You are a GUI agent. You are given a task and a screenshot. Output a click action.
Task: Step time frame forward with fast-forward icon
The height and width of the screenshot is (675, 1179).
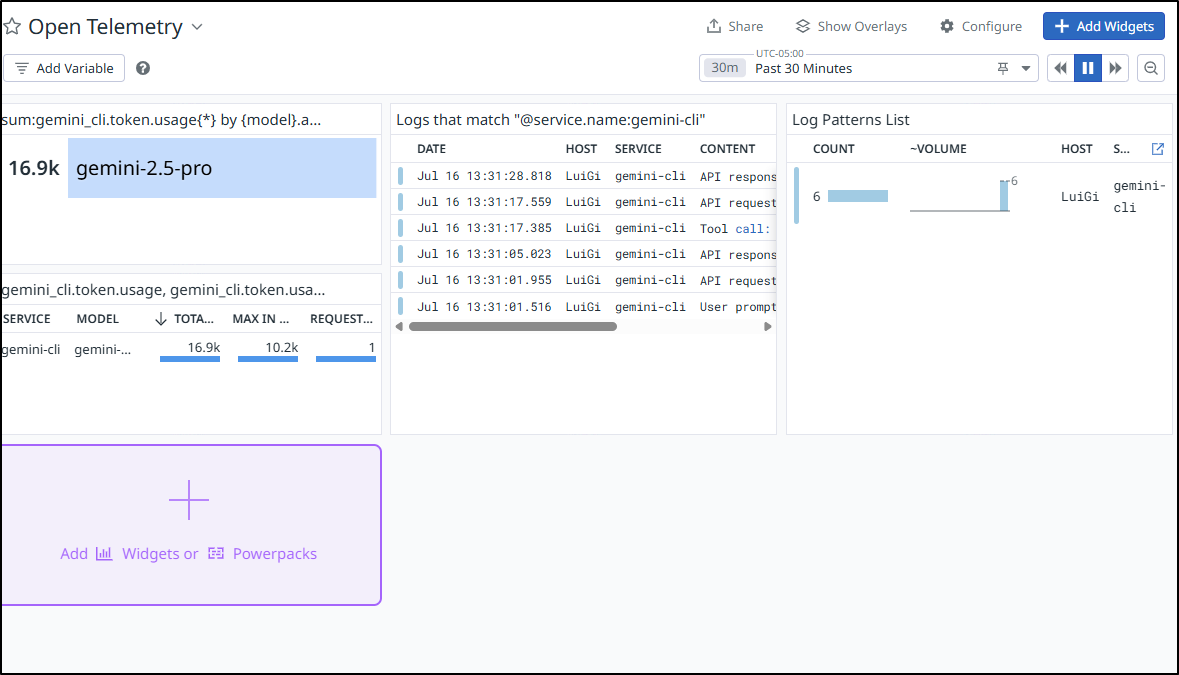(1115, 68)
